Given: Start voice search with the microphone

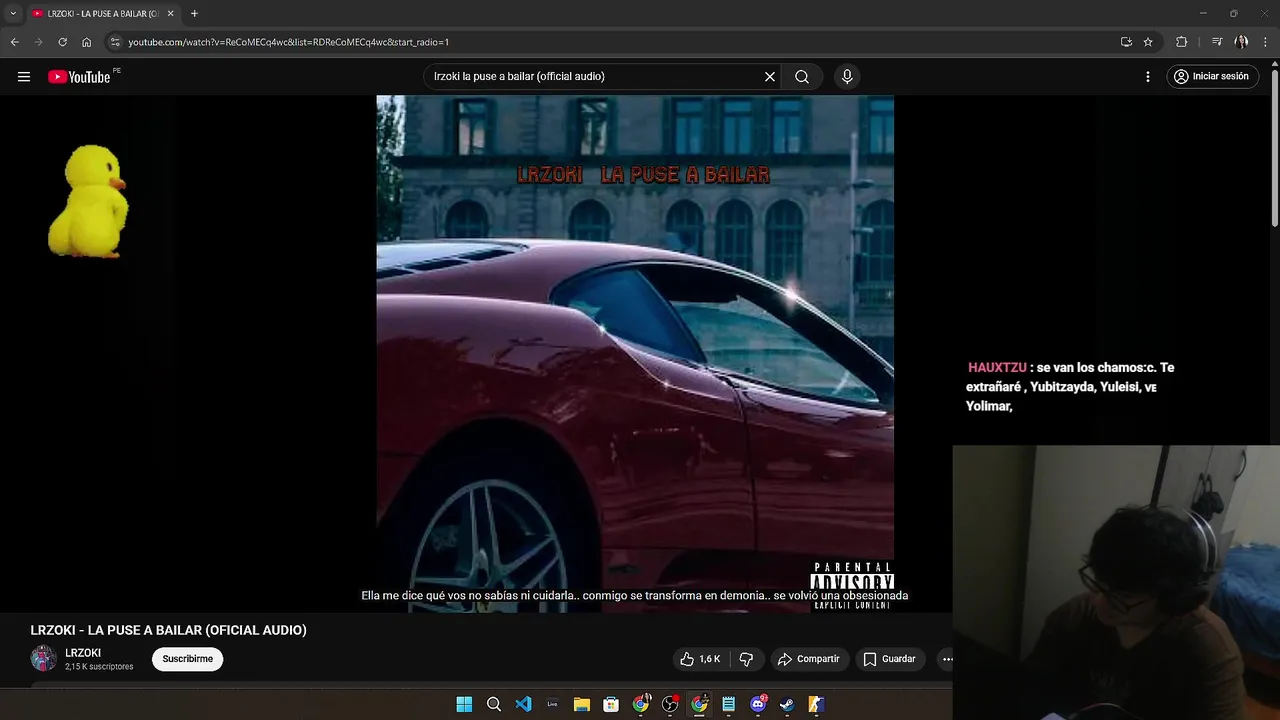Looking at the screenshot, I should 847,76.
